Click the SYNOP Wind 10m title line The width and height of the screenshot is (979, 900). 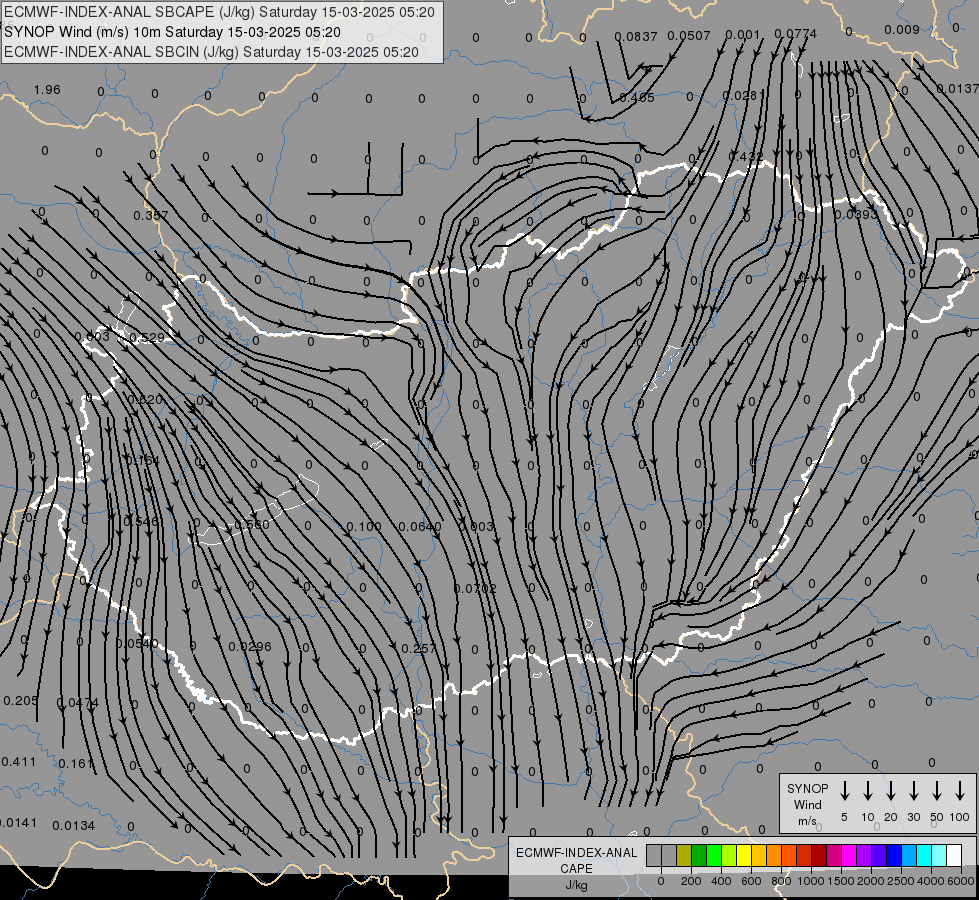tap(172, 32)
